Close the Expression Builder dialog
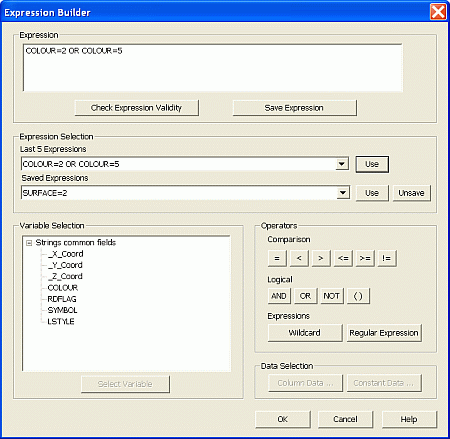Viewport: 450px width, 439px height. (x=438, y=12)
